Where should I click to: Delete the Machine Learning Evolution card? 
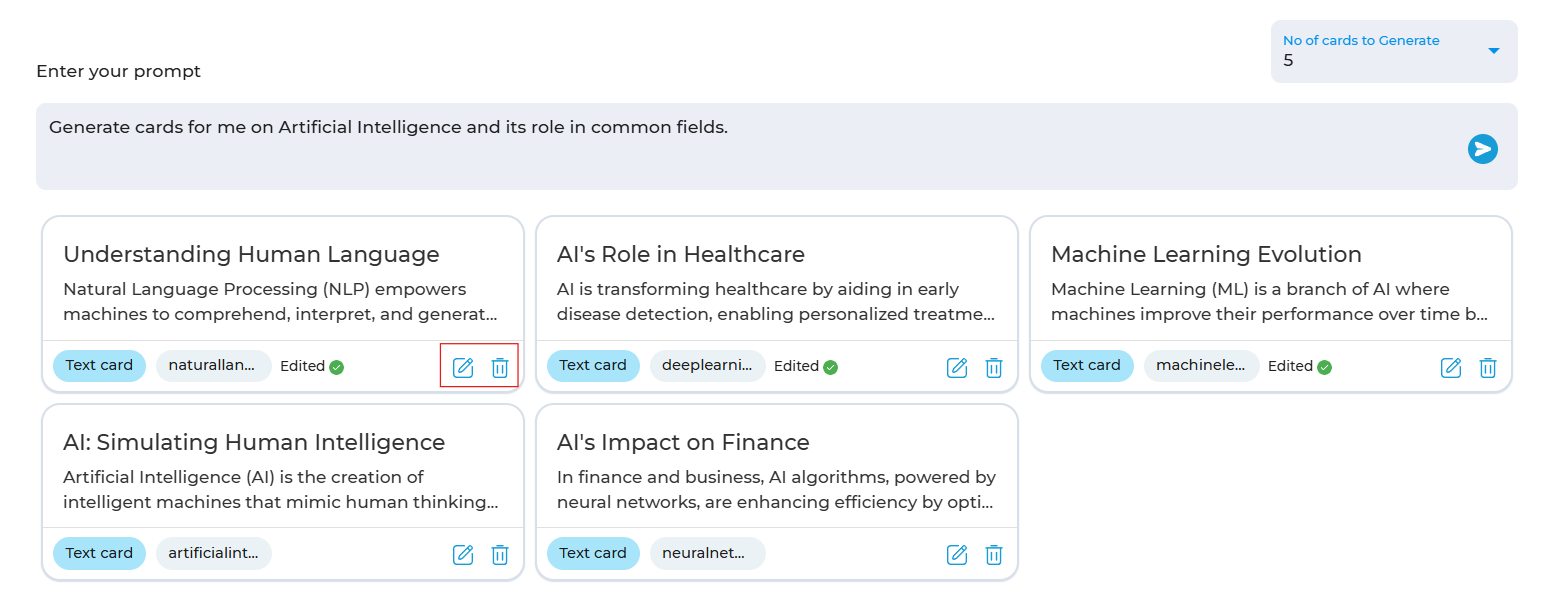[1488, 367]
